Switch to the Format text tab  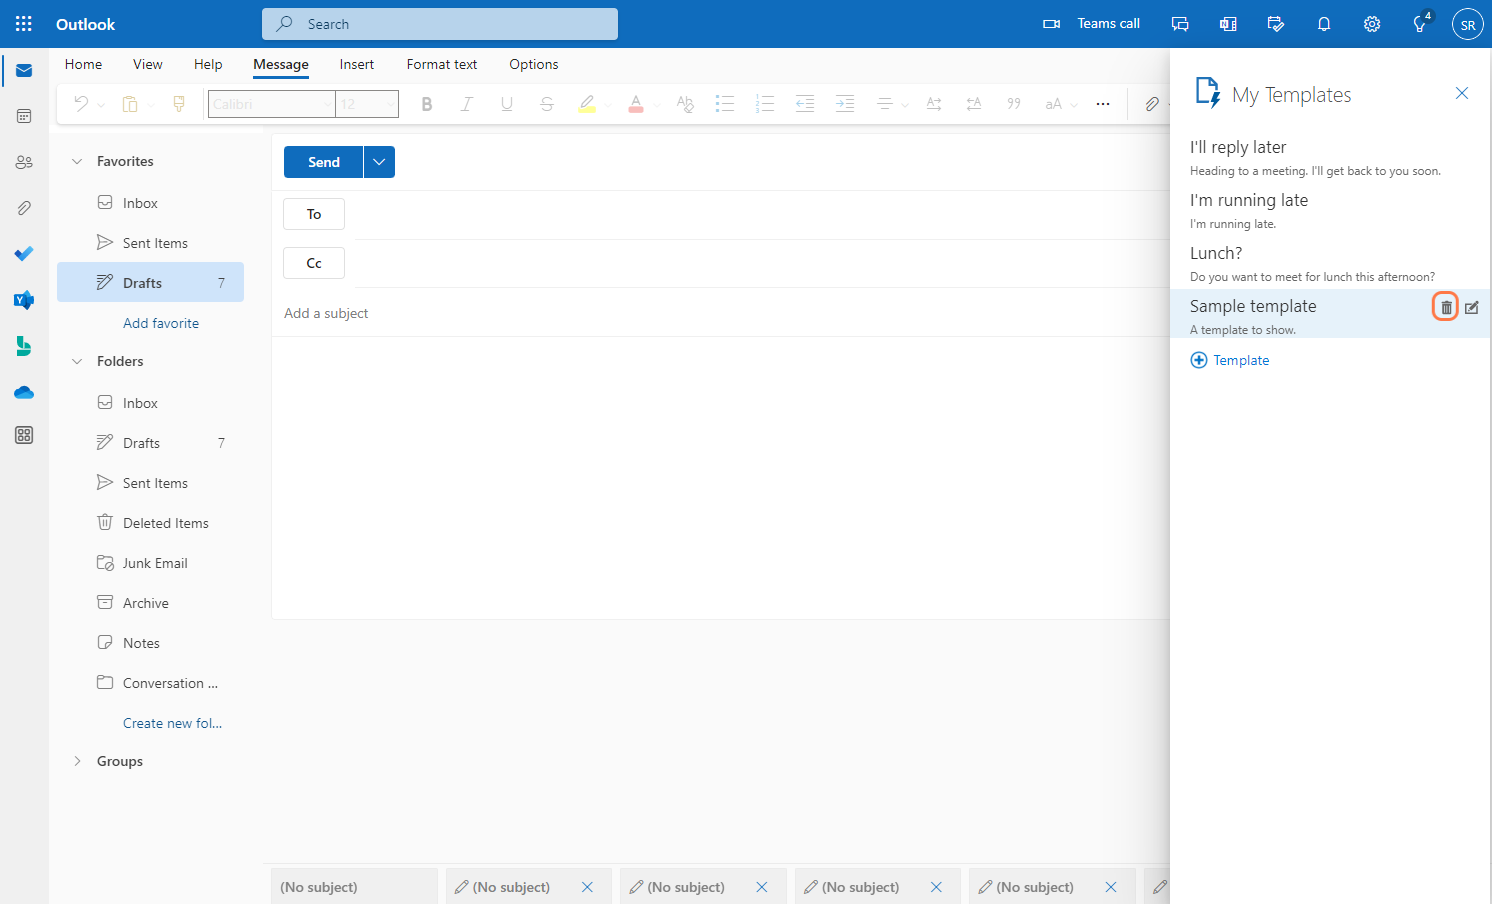point(442,64)
